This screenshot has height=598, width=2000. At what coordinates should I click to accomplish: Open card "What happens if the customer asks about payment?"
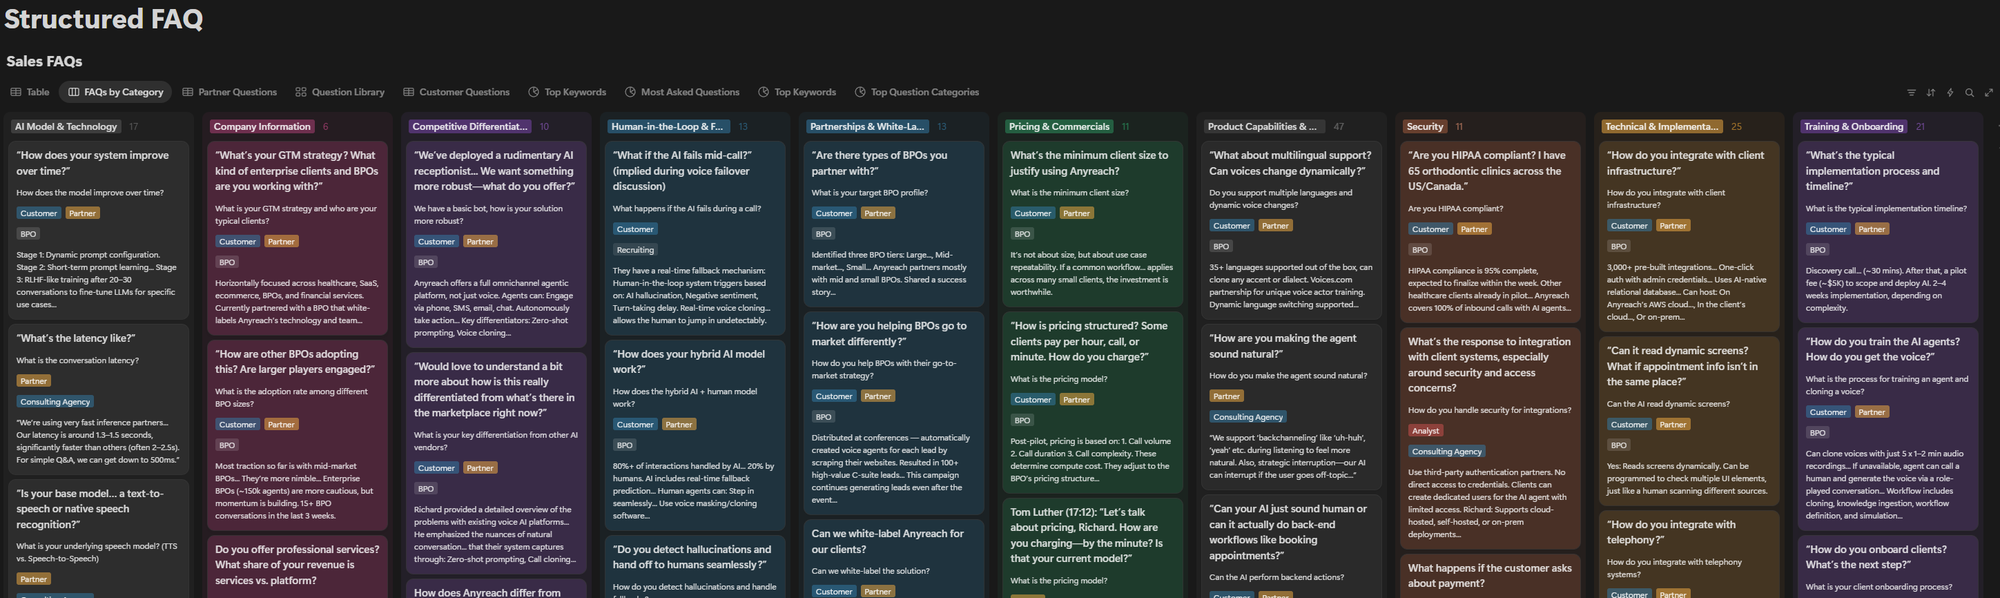[x=1491, y=576]
